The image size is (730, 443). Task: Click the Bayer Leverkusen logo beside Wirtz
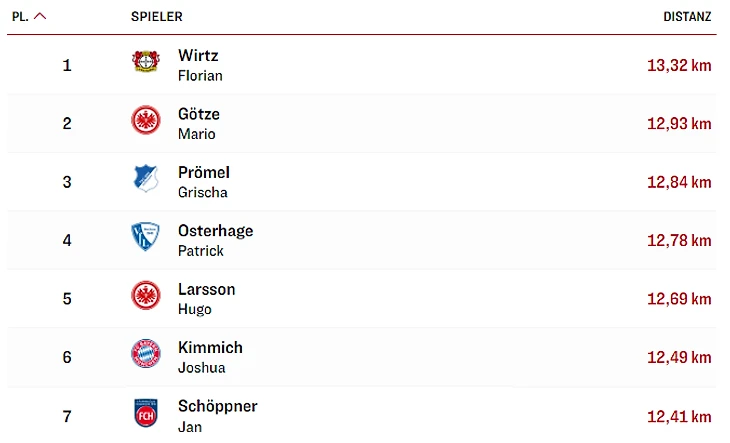[x=146, y=63]
